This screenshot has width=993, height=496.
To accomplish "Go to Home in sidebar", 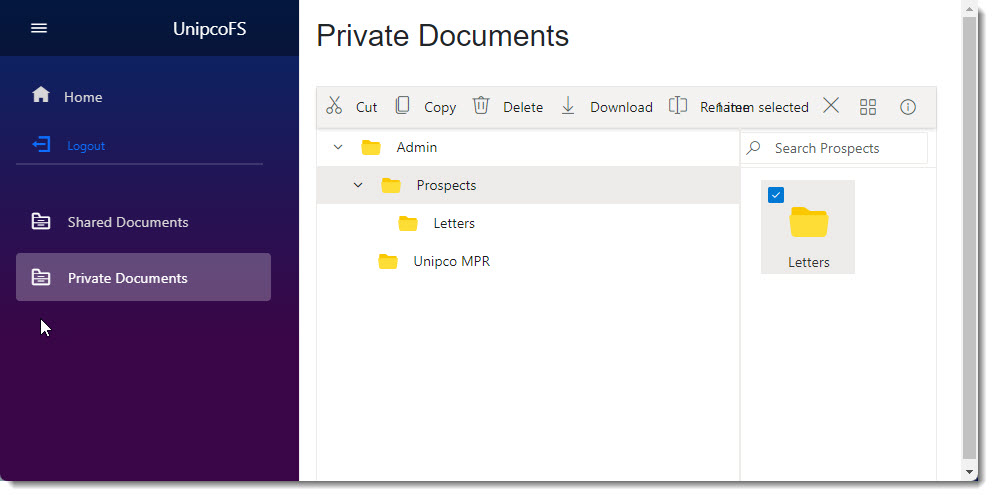I will [x=83, y=97].
